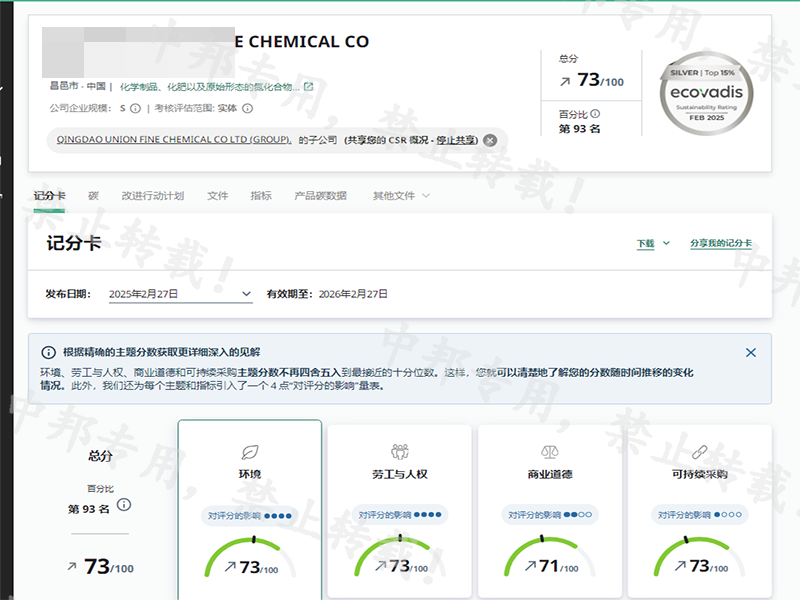This screenshot has width=800, height=600.
Task: Open the 改进行动计划 tab
Action: click(152, 196)
